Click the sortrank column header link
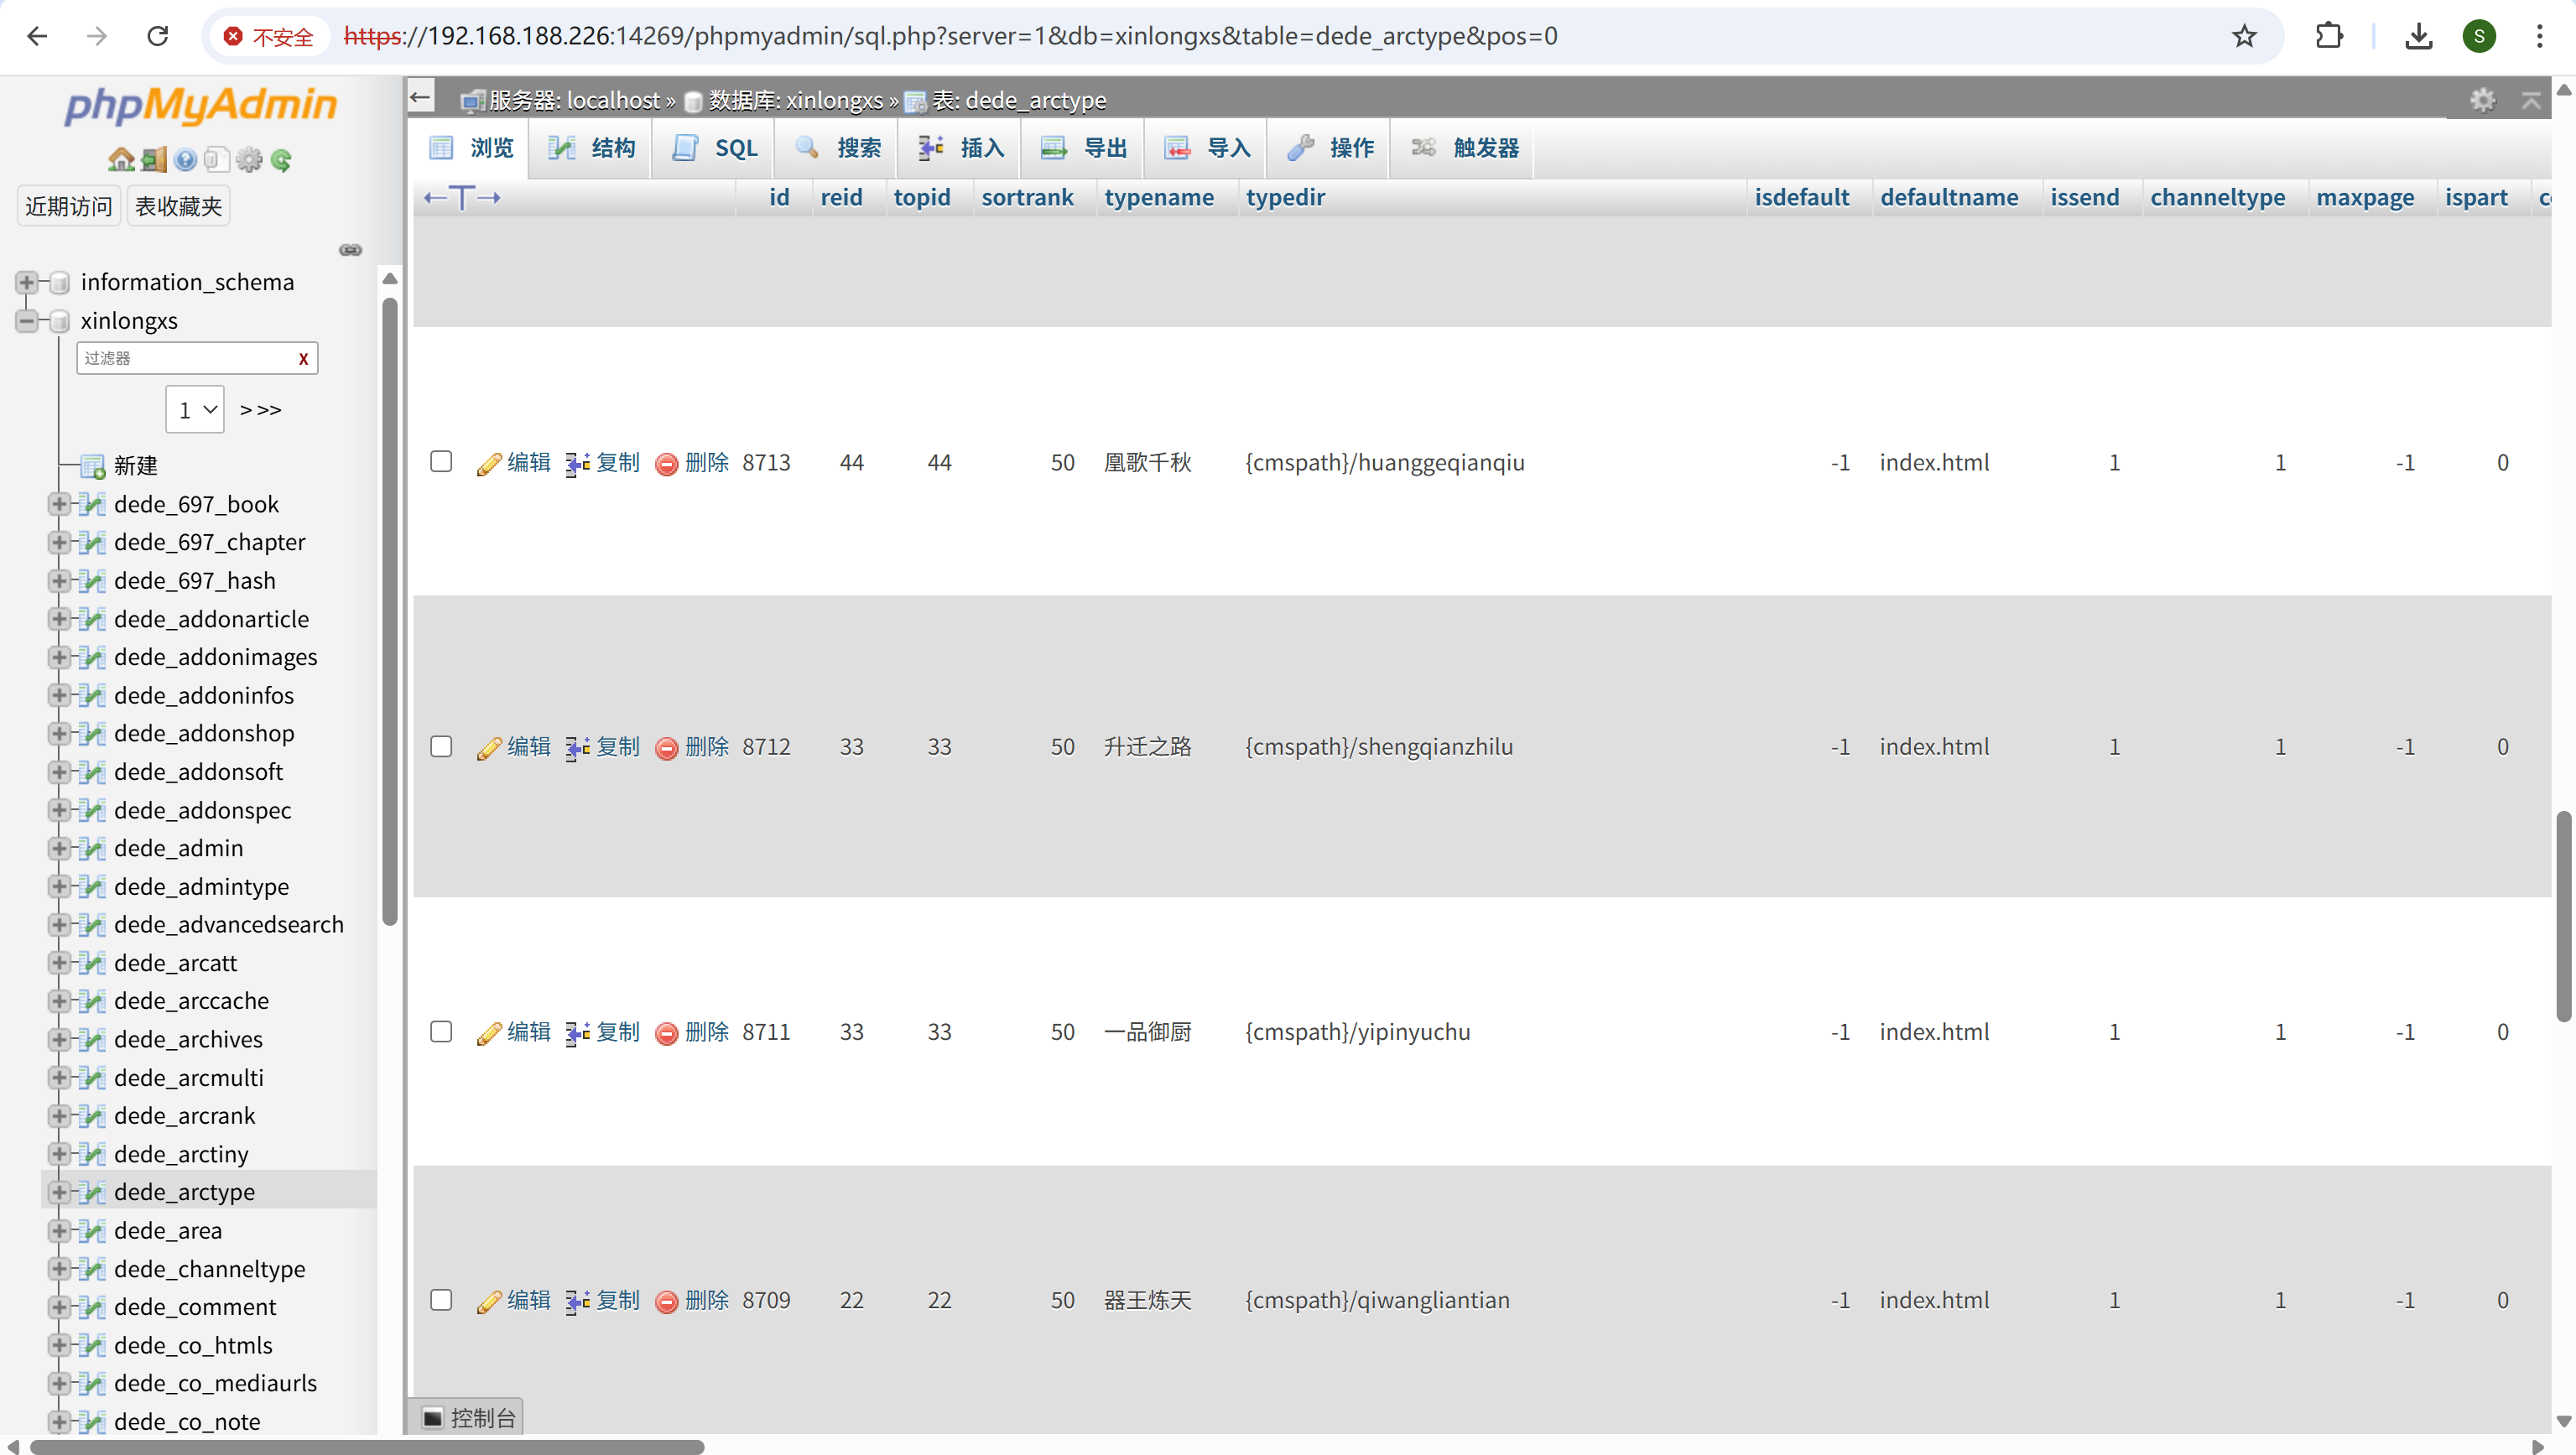 pos(1027,197)
